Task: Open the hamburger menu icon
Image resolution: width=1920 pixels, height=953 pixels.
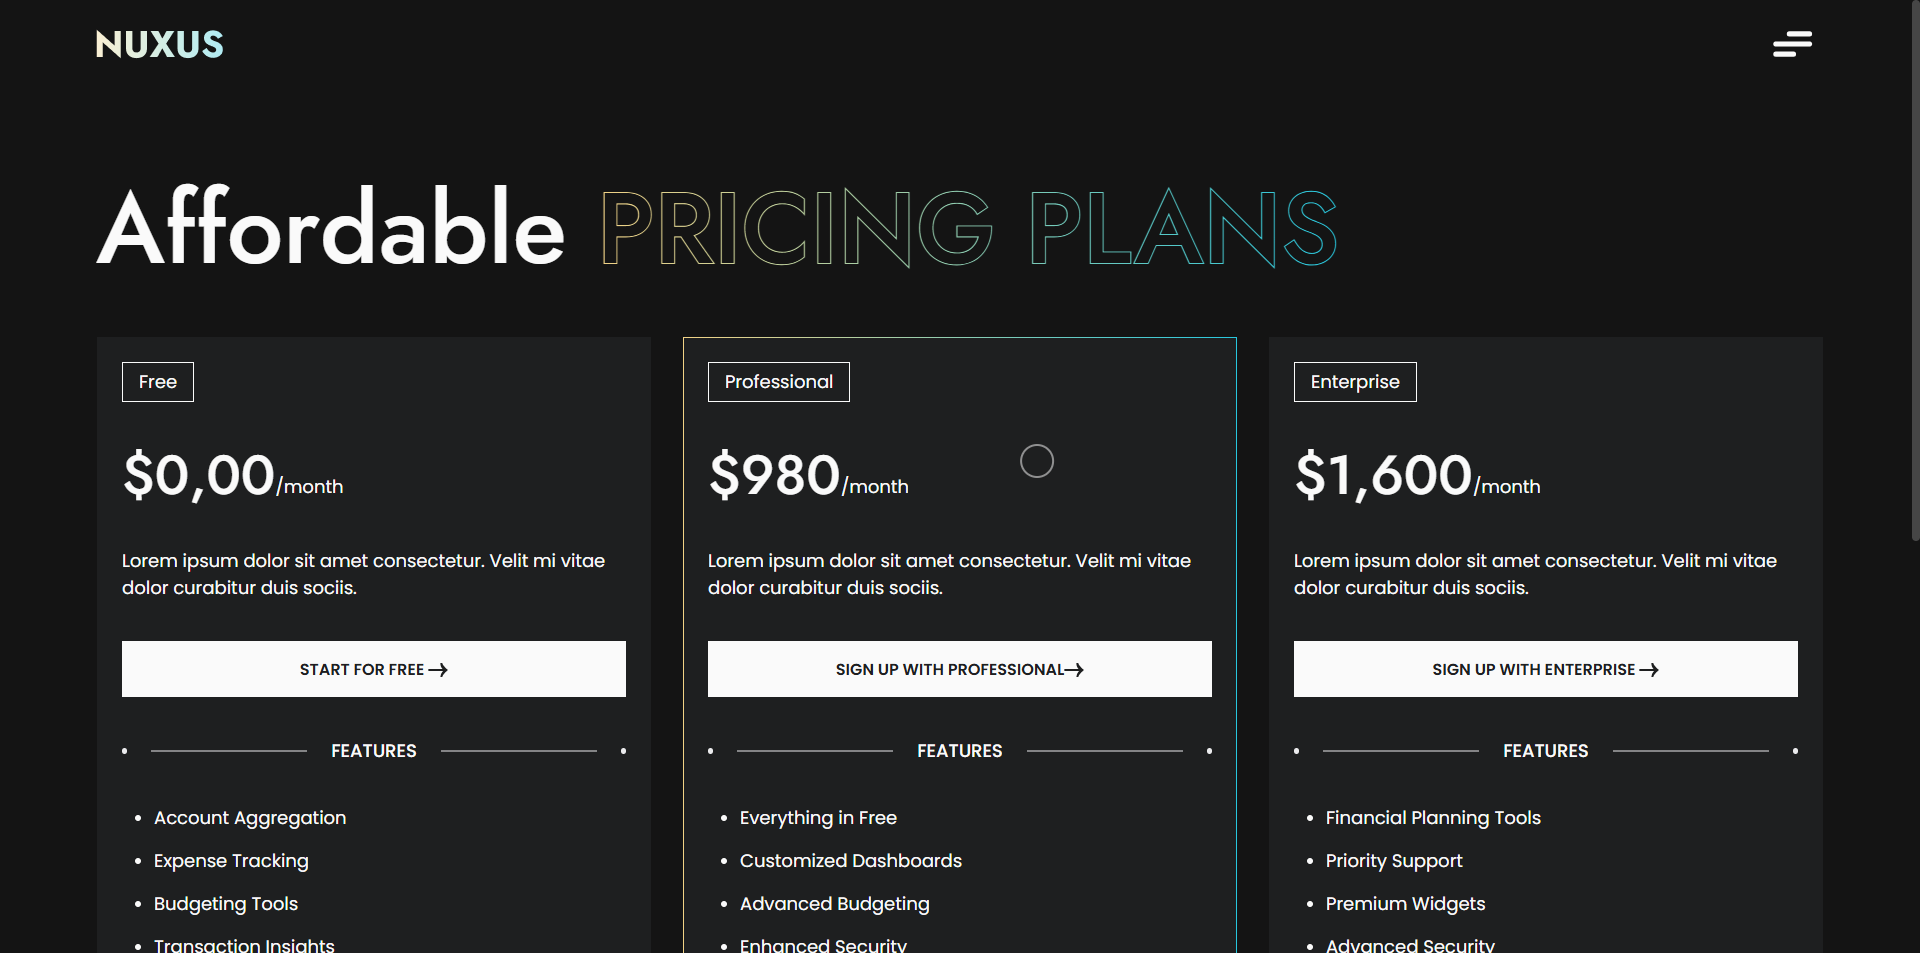Action: (x=1792, y=44)
